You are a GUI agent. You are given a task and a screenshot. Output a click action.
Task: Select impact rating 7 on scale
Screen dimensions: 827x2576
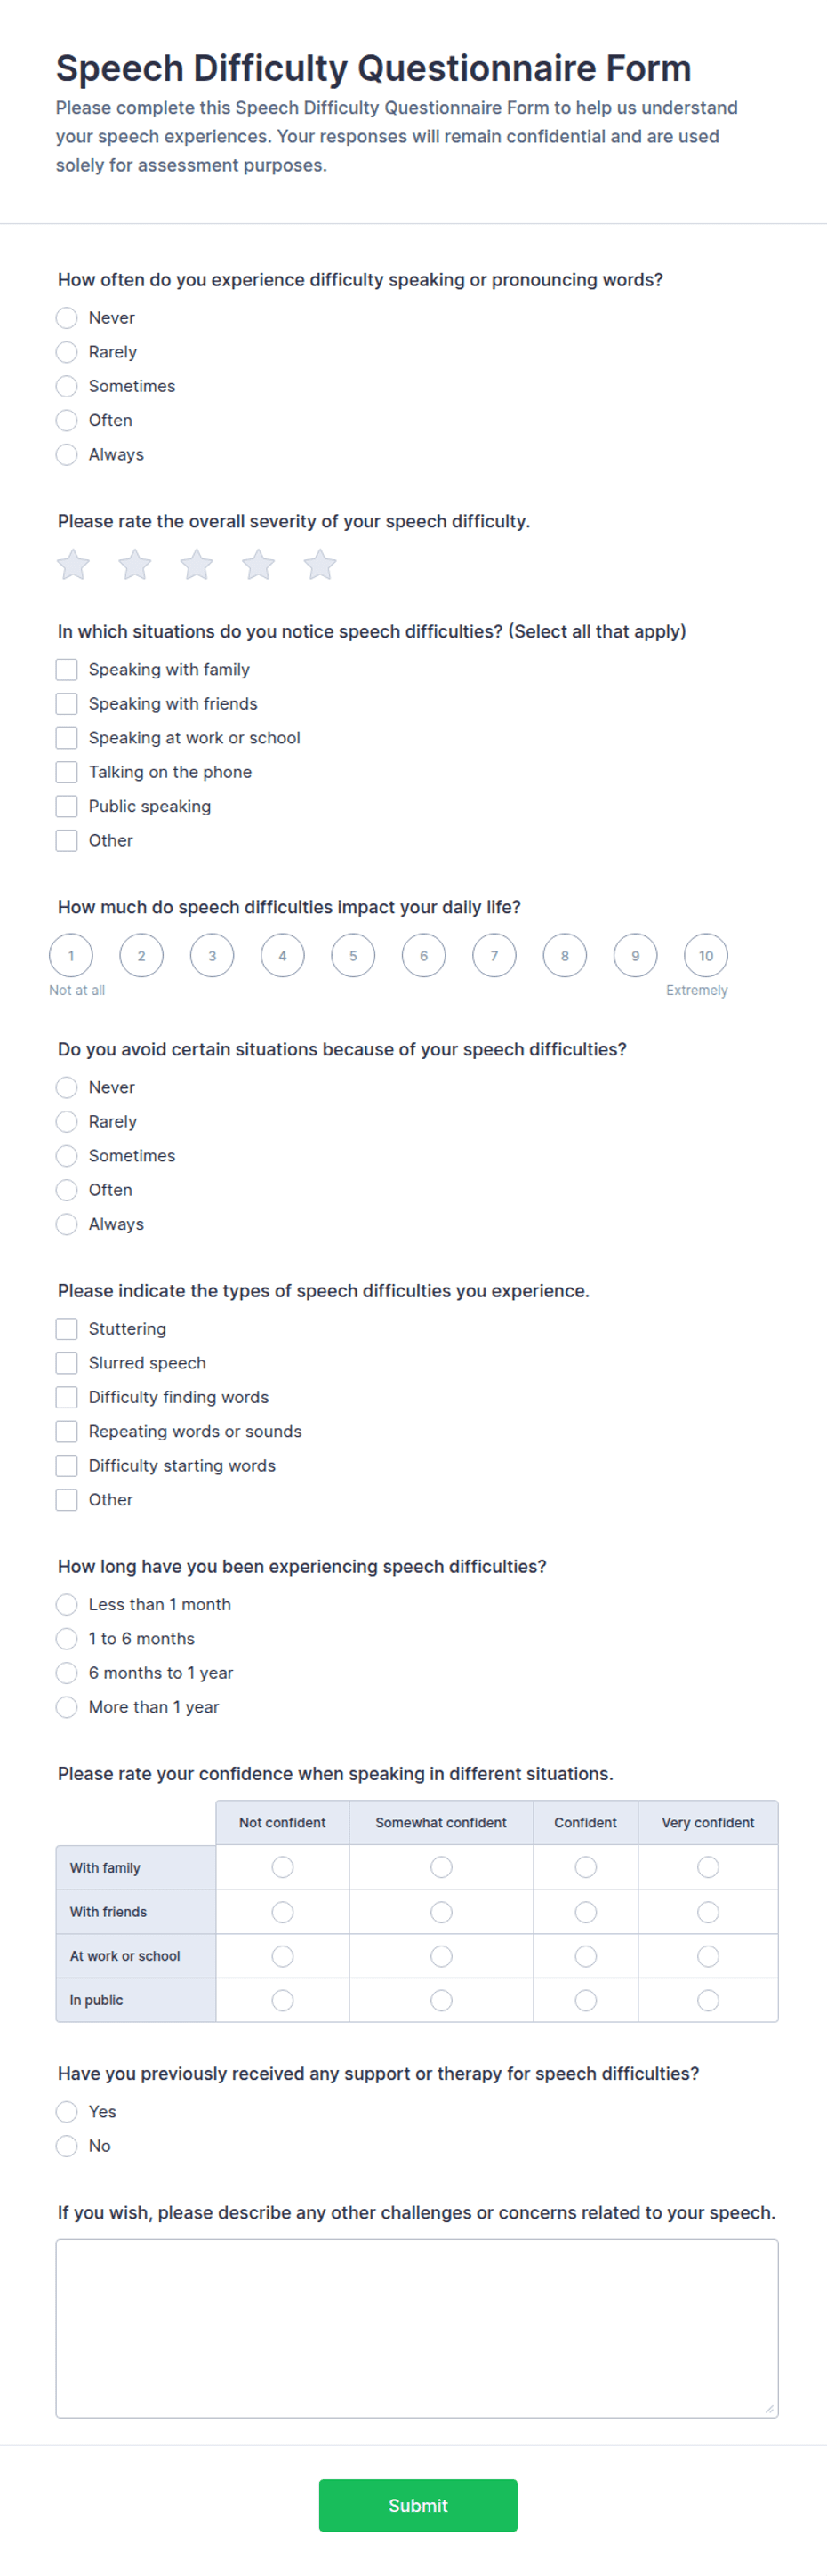[x=494, y=955]
